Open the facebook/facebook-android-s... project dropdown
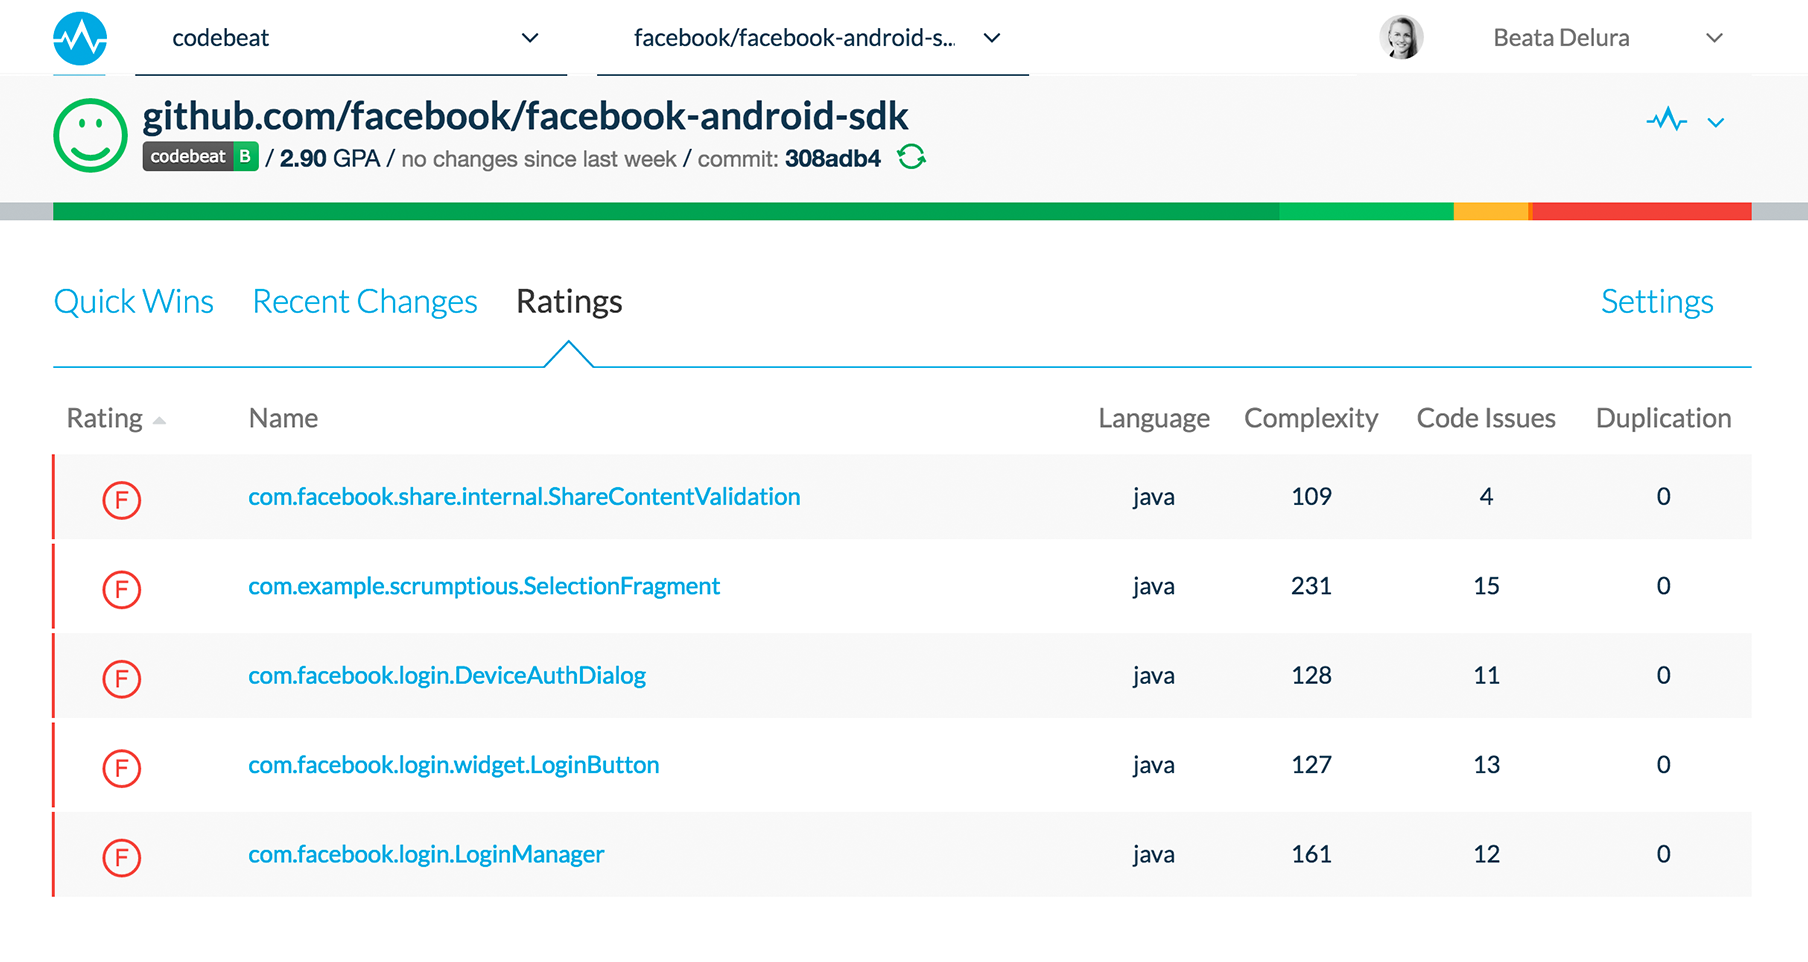 click(813, 38)
